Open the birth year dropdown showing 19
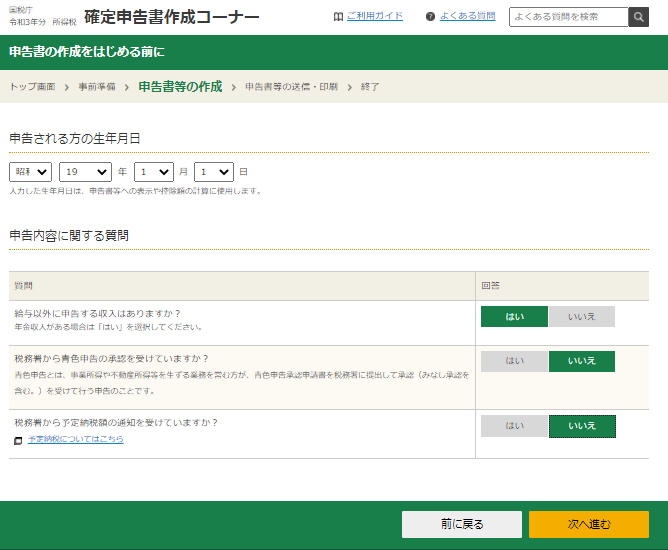 pyautogui.click(x=85, y=172)
